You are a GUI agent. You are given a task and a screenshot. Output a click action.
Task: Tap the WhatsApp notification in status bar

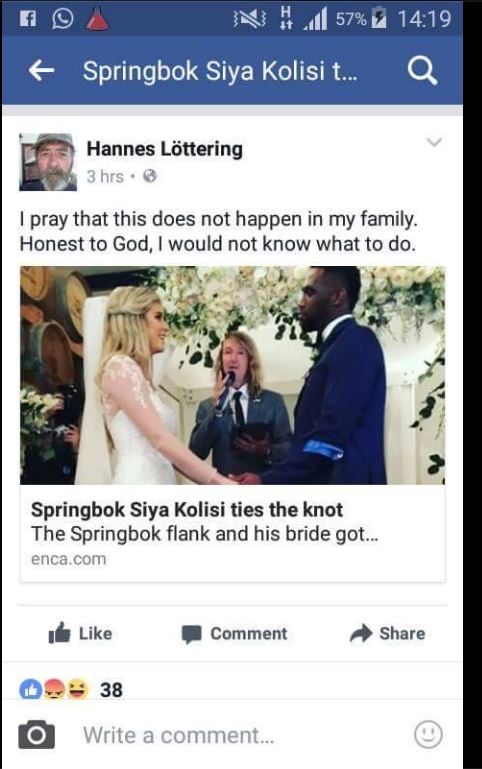click(62, 19)
